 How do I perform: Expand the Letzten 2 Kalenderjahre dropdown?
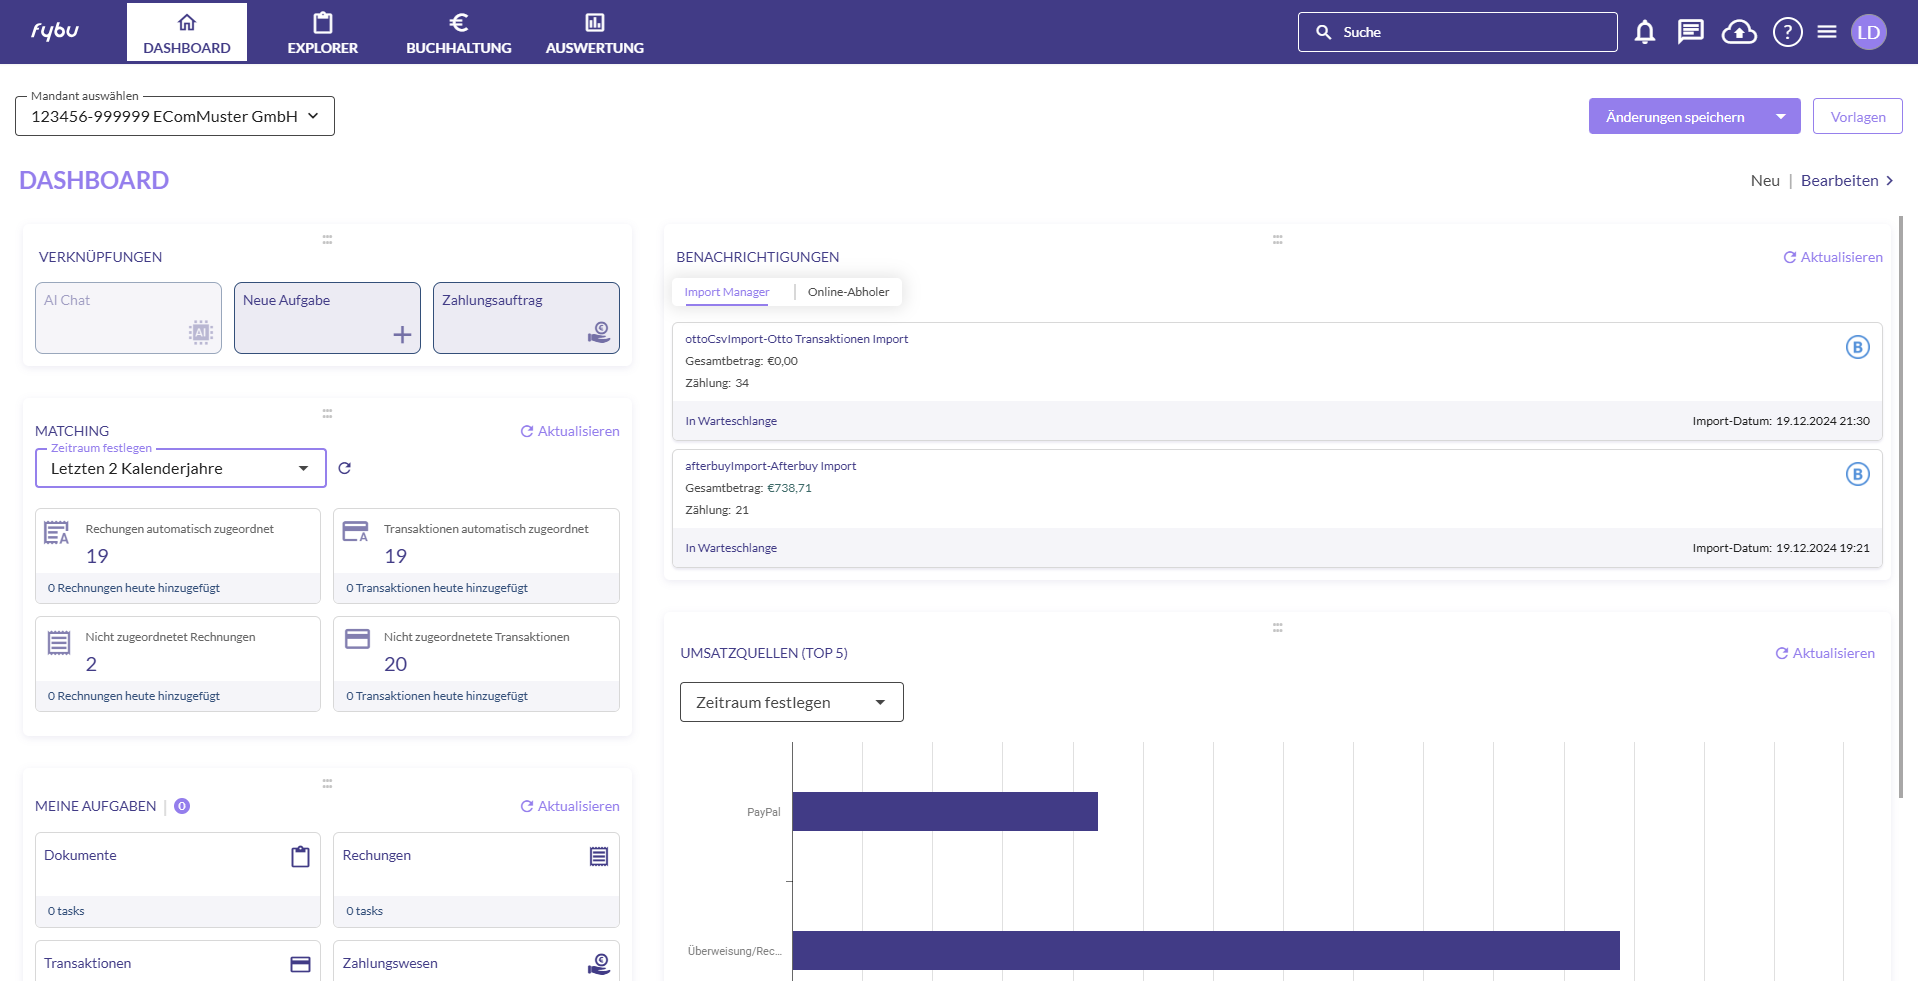click(x=181, y=468)
